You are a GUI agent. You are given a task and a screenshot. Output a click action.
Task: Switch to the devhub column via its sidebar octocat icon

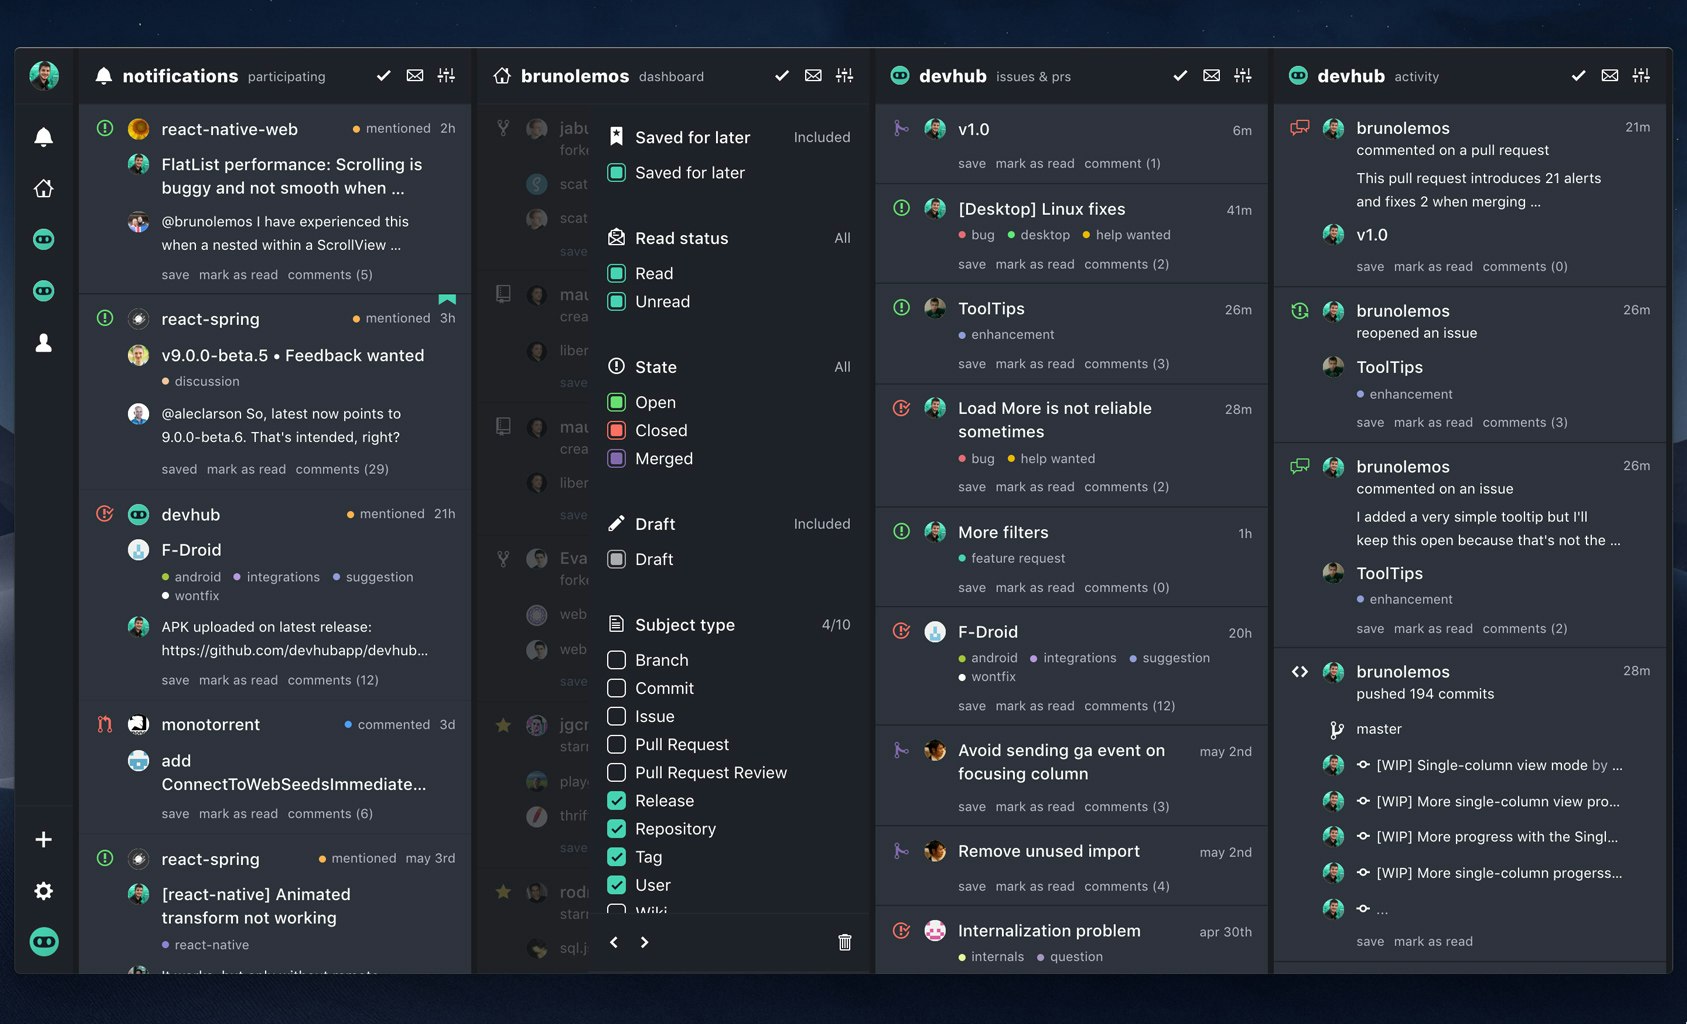coord(44,239)
